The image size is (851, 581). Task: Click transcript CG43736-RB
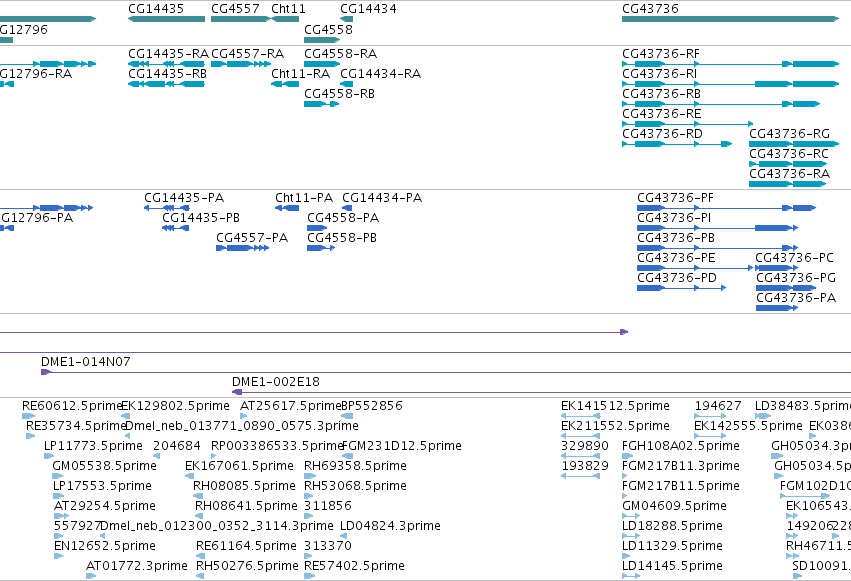coord(661,94)
